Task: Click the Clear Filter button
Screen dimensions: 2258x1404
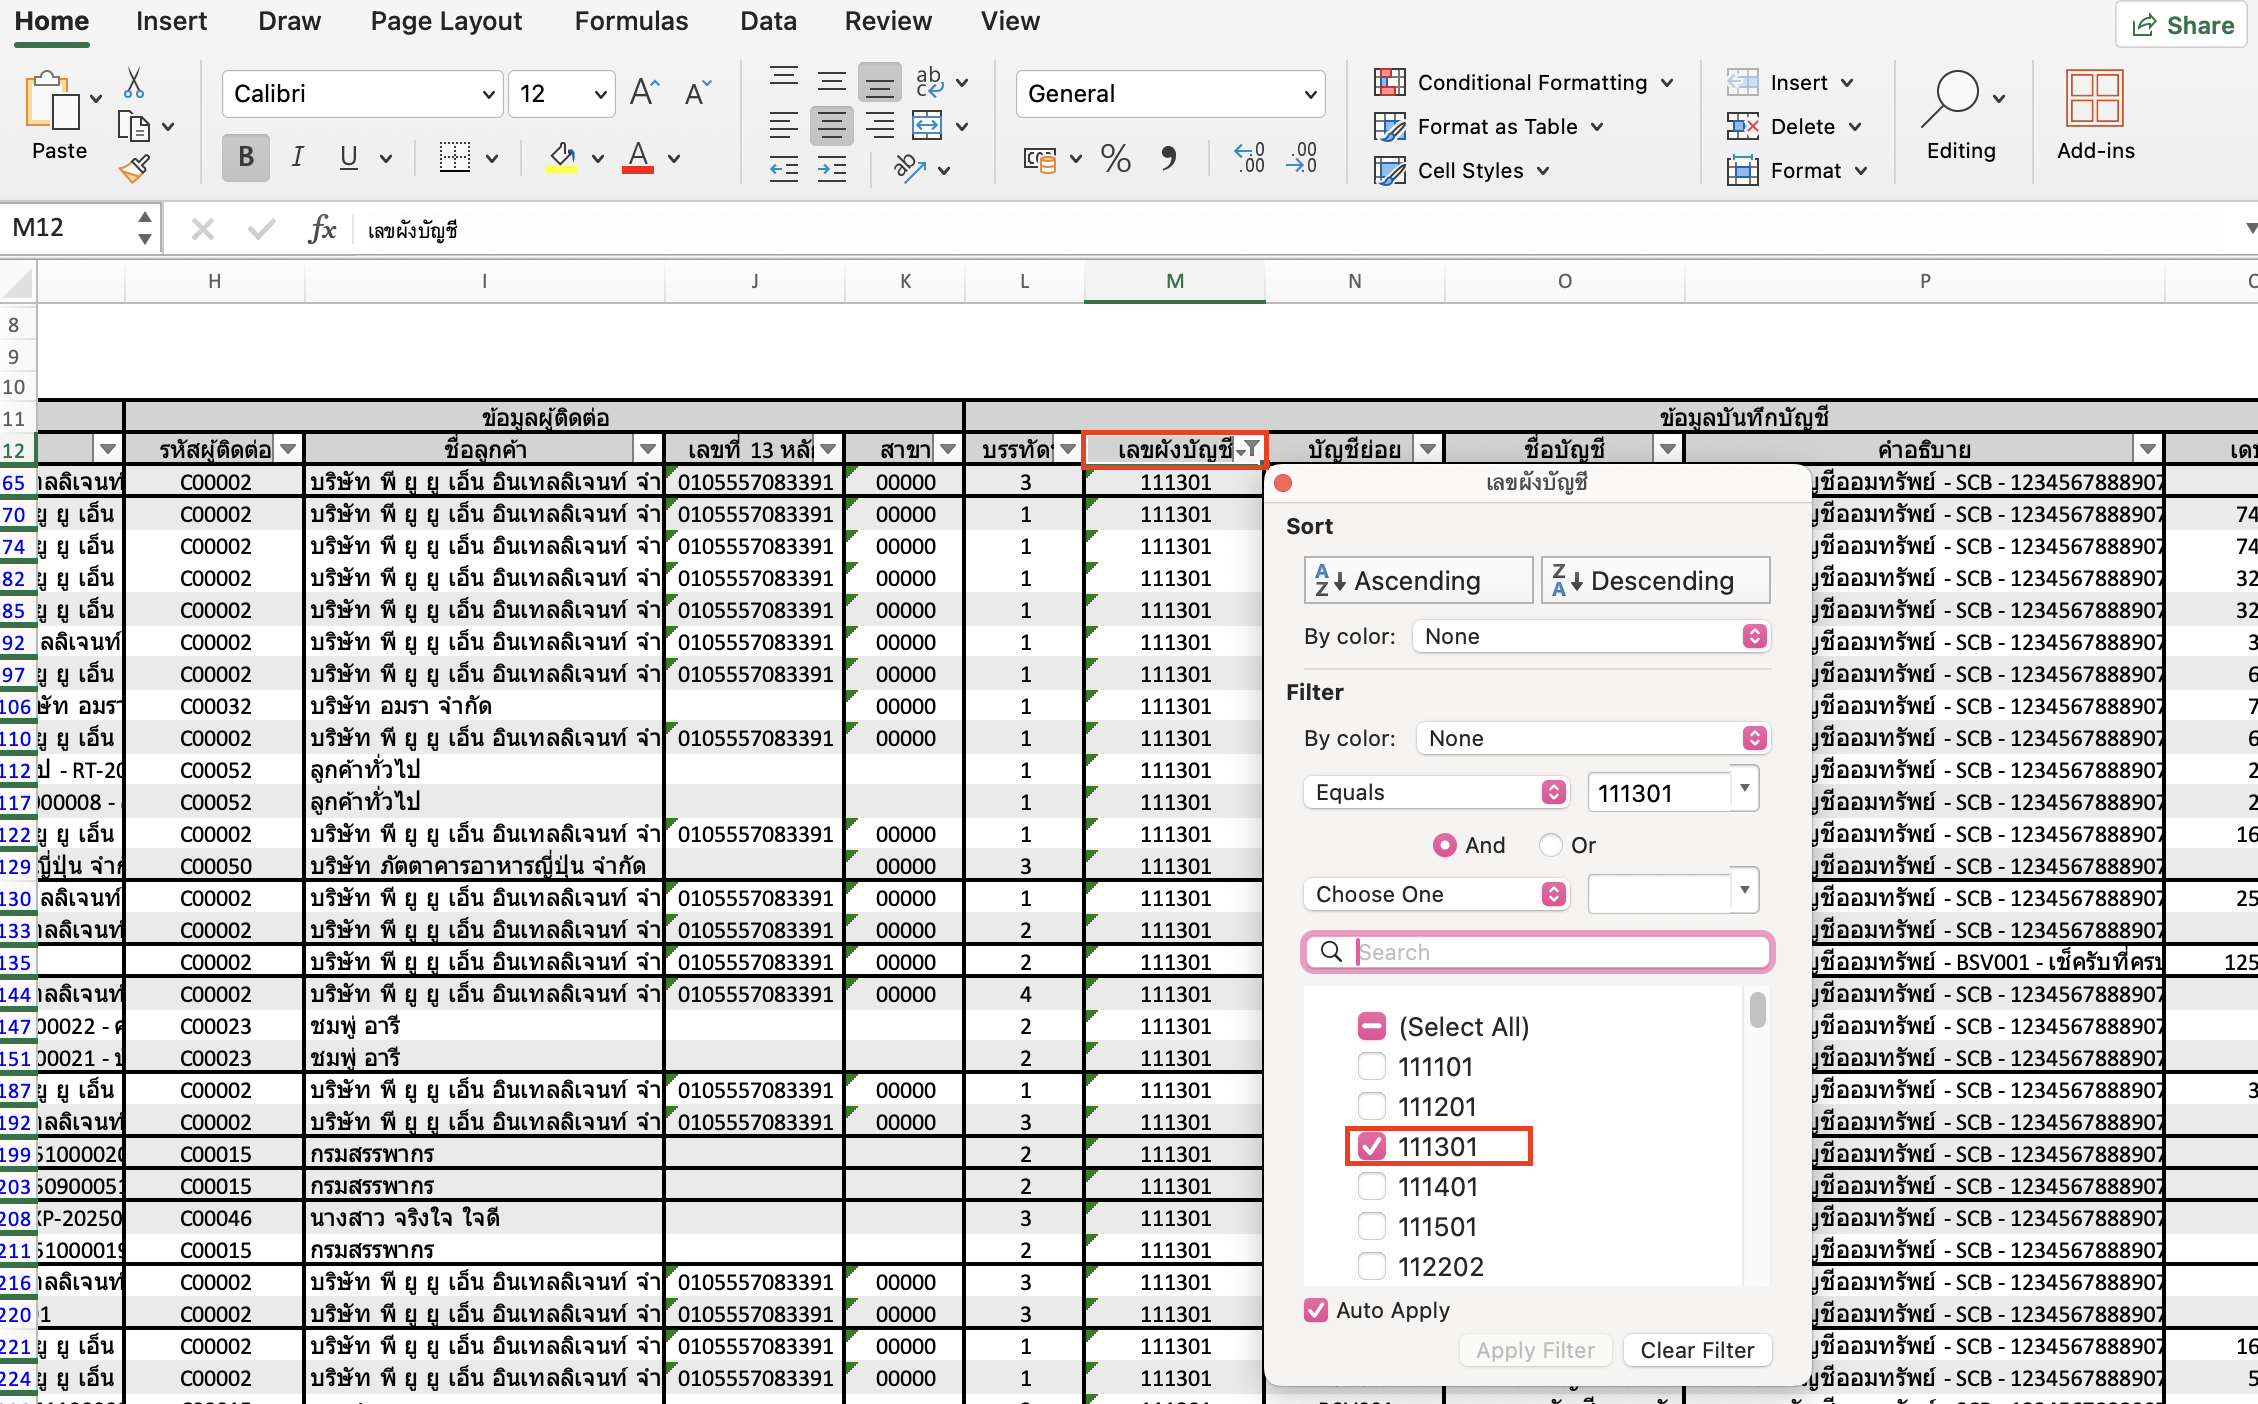Action: pyautogui.click(x=1697, y=1350)
